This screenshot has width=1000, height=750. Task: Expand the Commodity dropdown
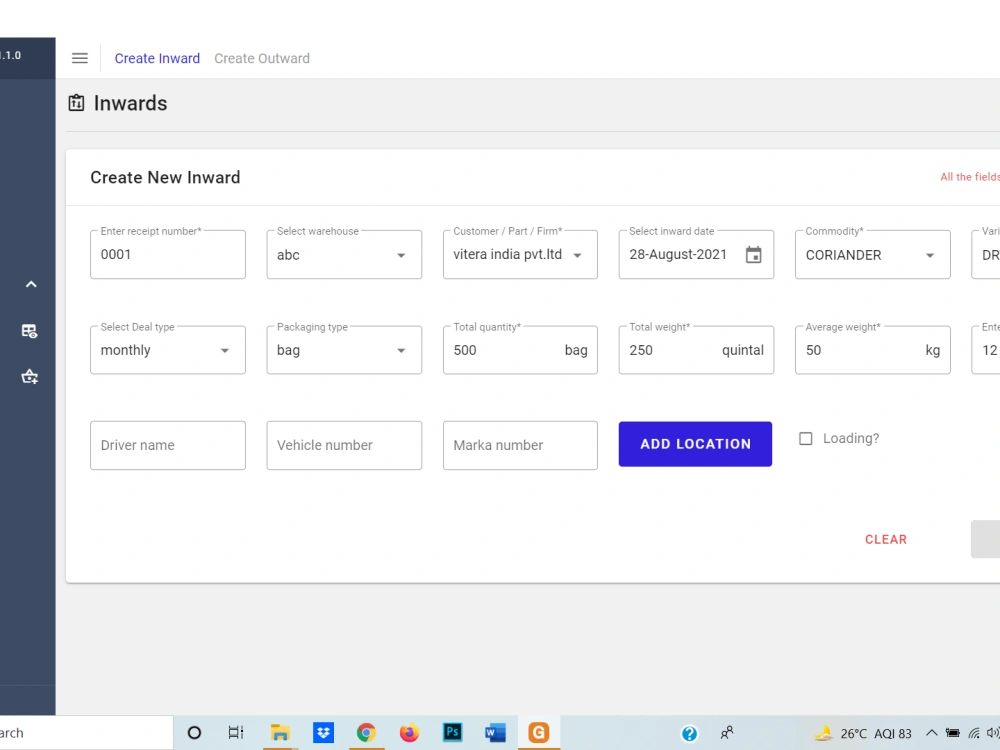(872, 254)
